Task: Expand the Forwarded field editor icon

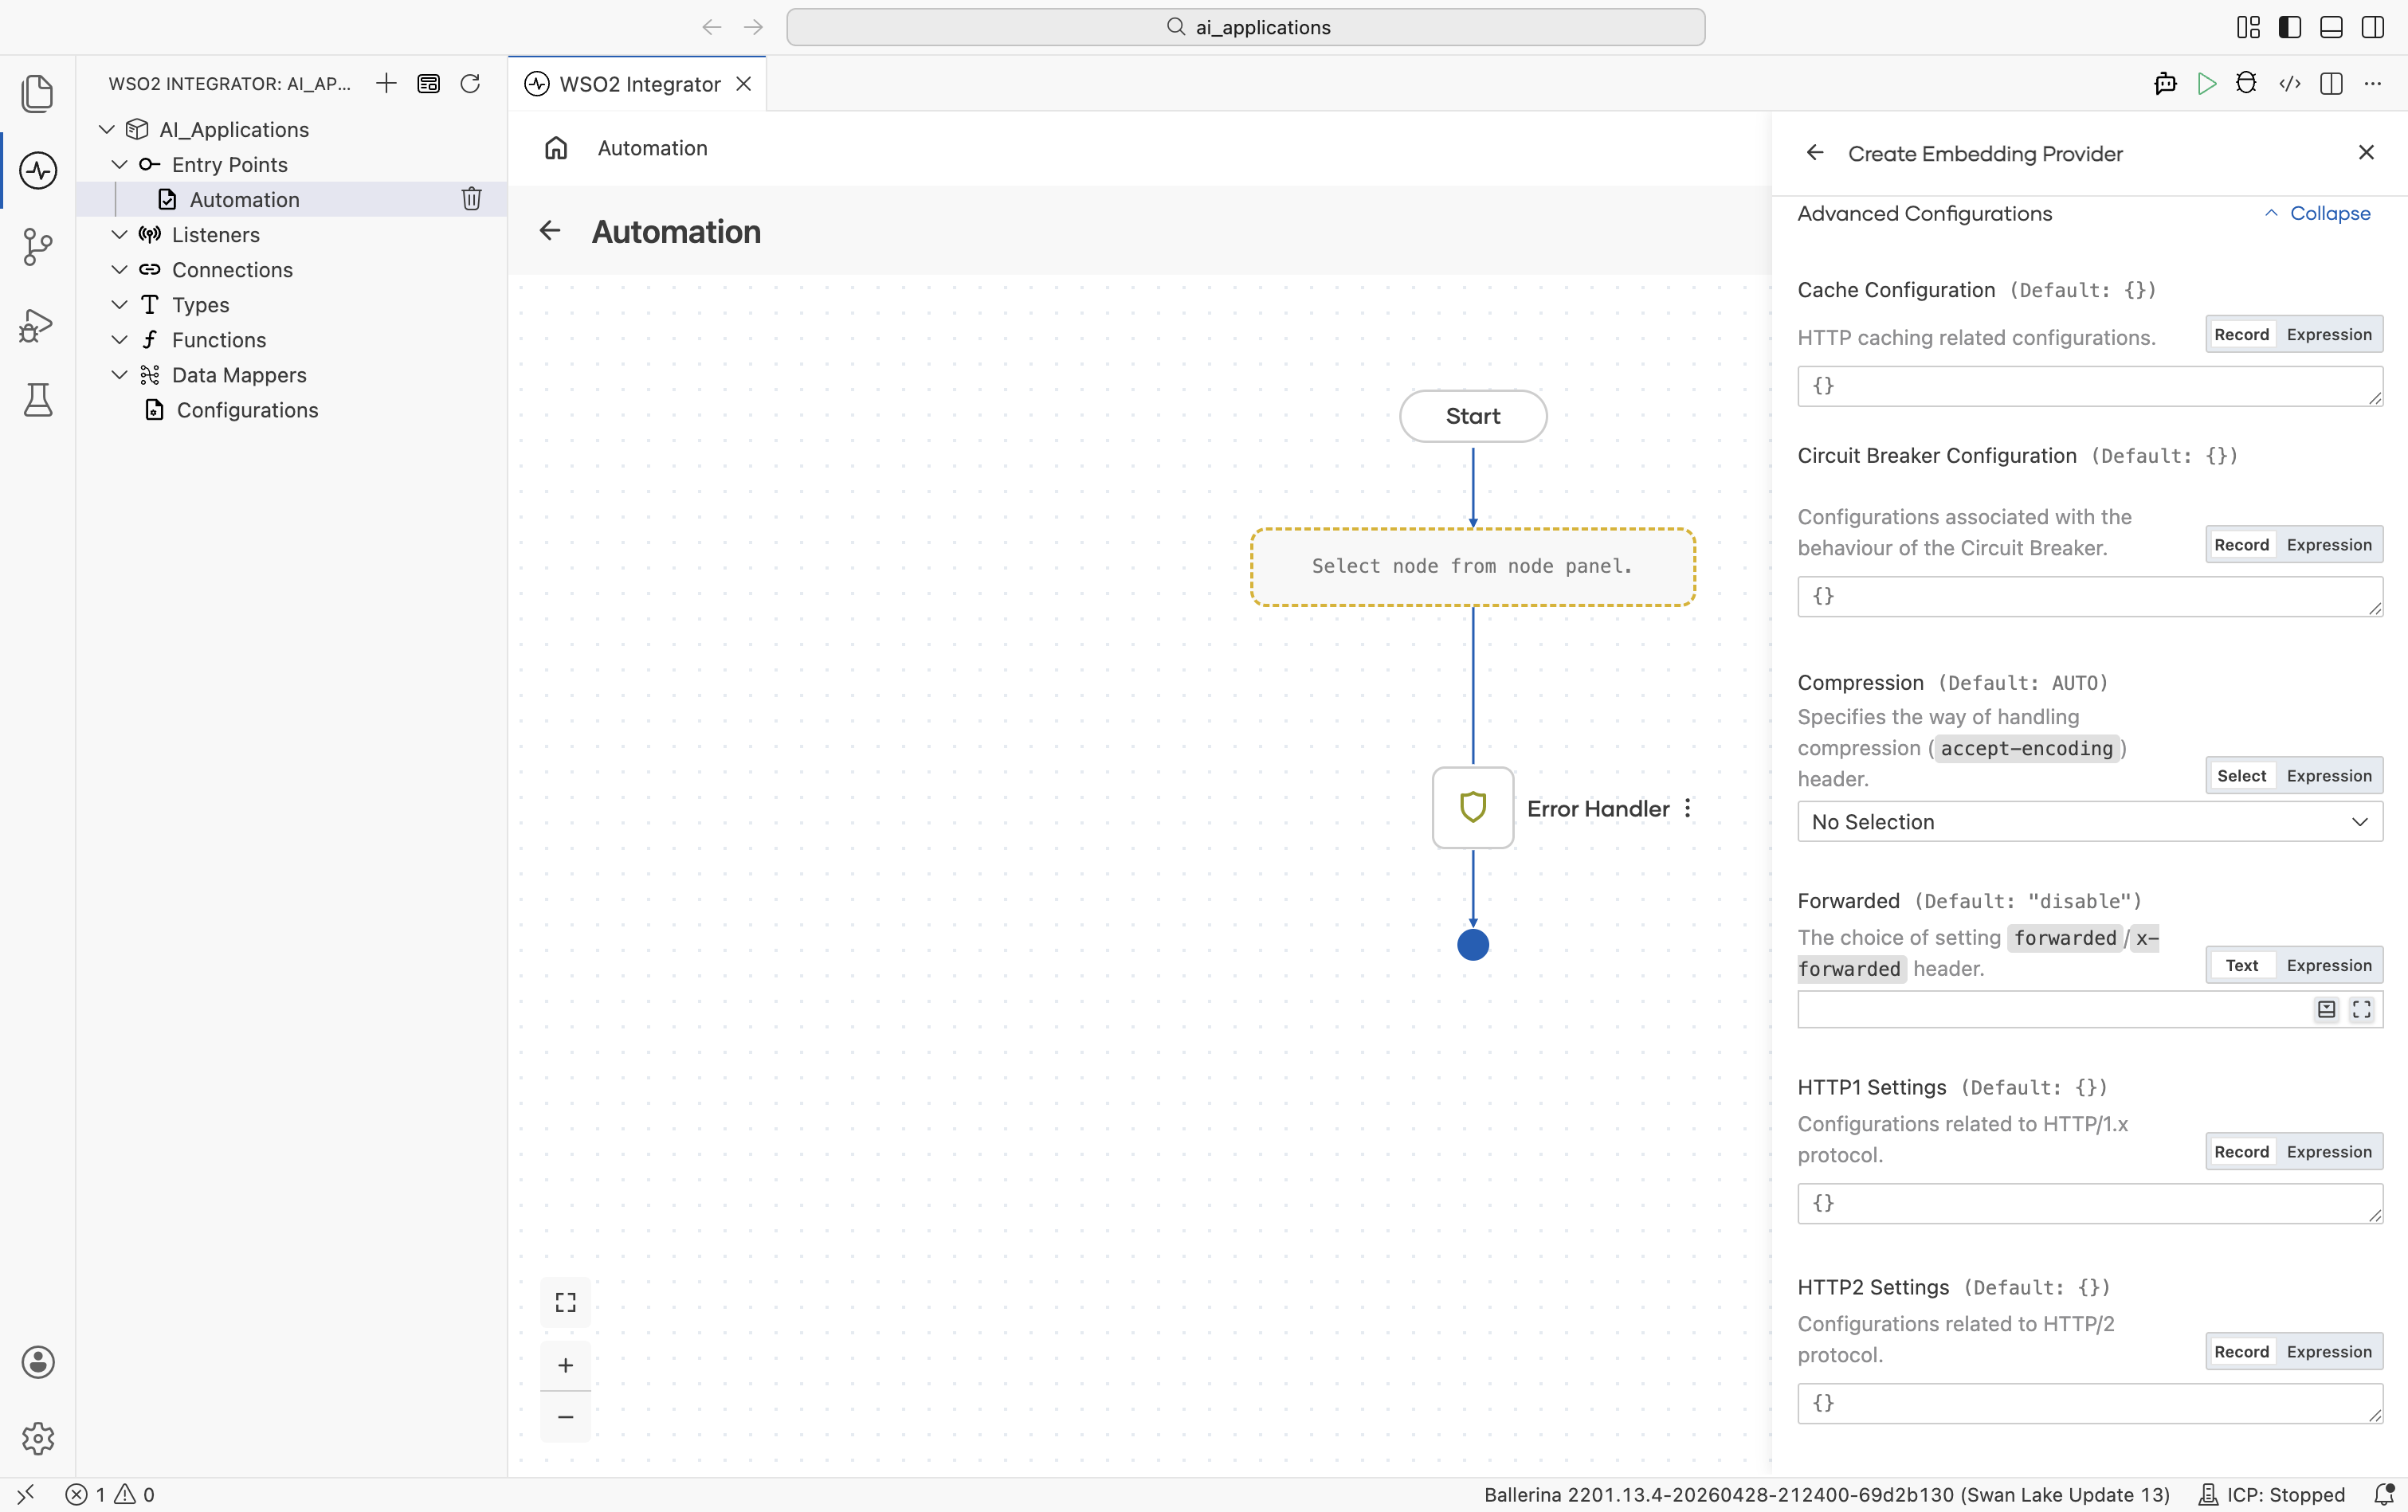Action: [x=2362, y=1009]
